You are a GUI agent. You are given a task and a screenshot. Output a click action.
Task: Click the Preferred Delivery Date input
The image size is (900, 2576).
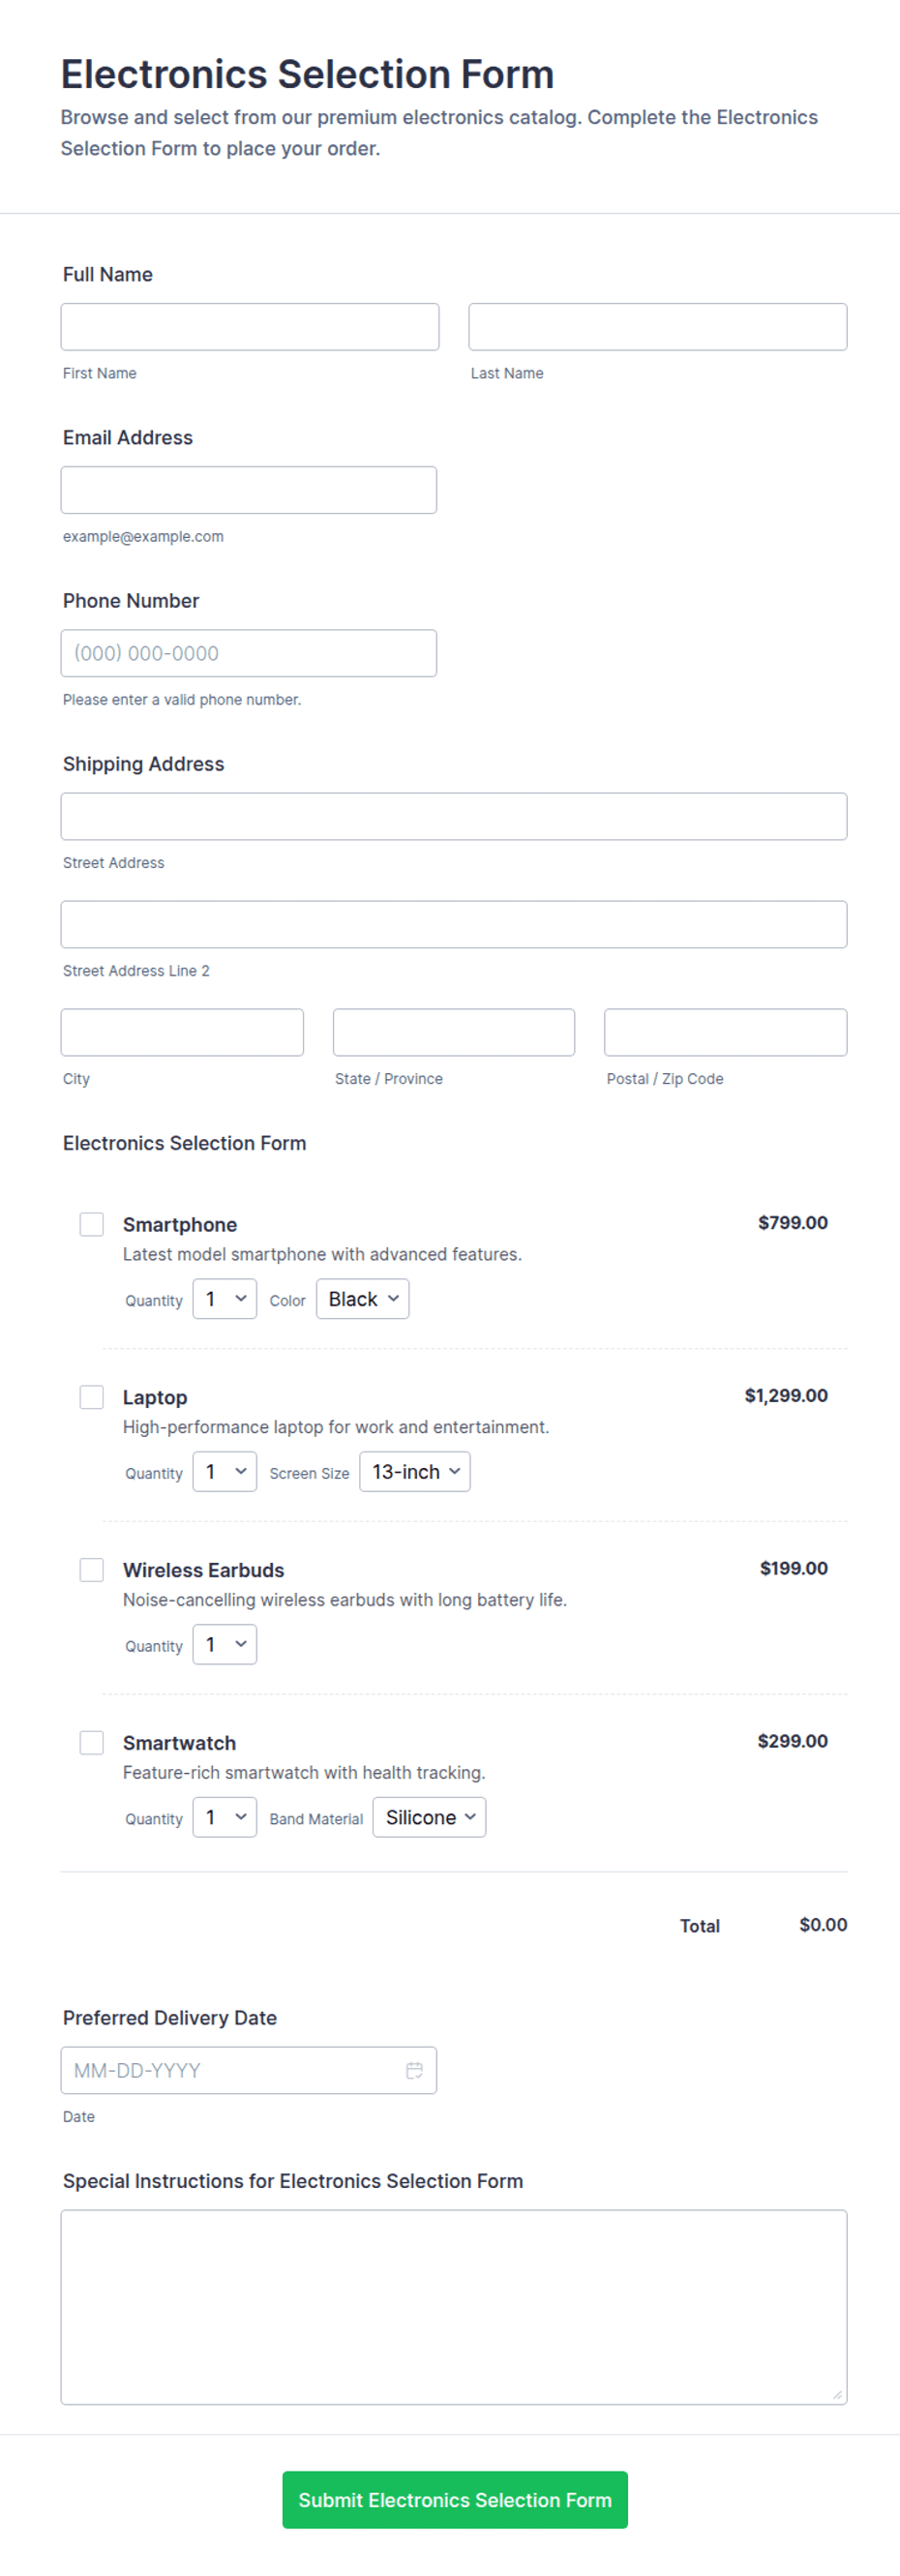click(249, 2070)
